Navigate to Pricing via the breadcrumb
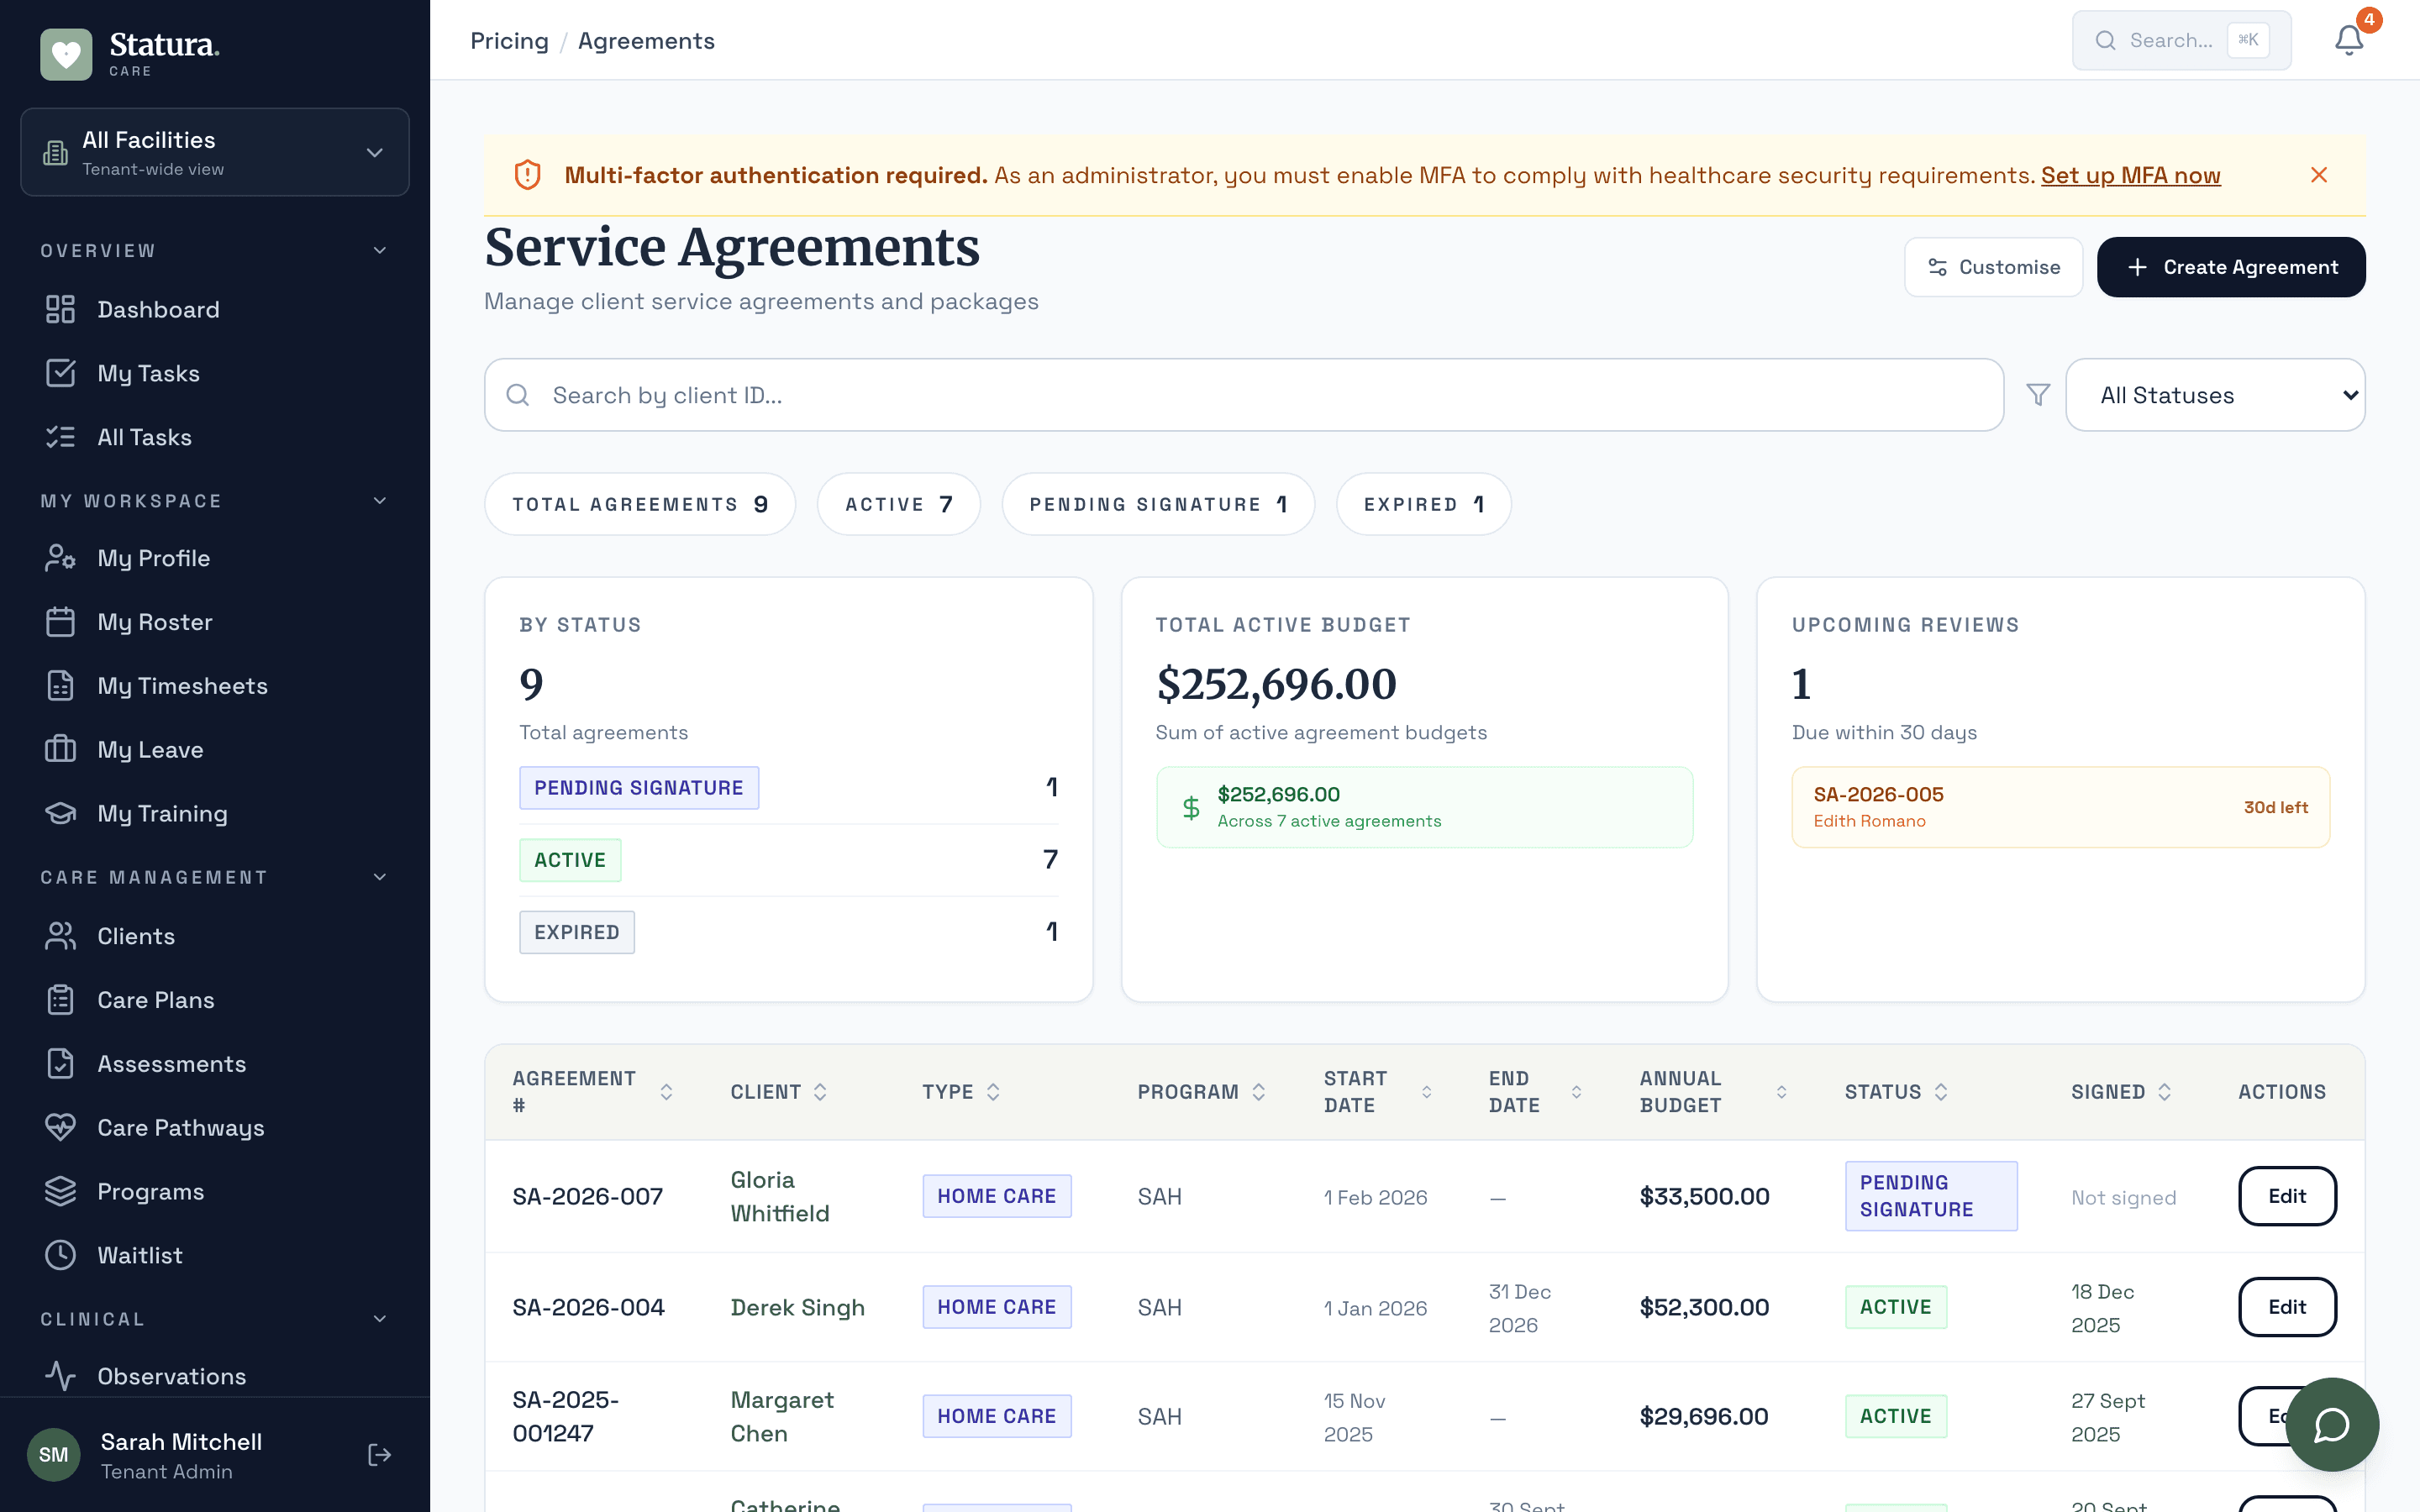 point(509,40)
